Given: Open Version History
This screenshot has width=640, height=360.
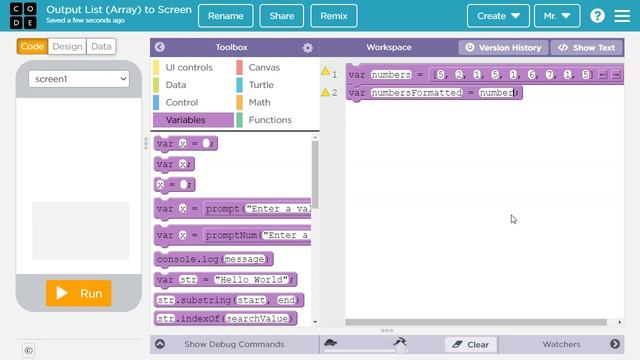Looking at the screenshot, I should point(503,48).
